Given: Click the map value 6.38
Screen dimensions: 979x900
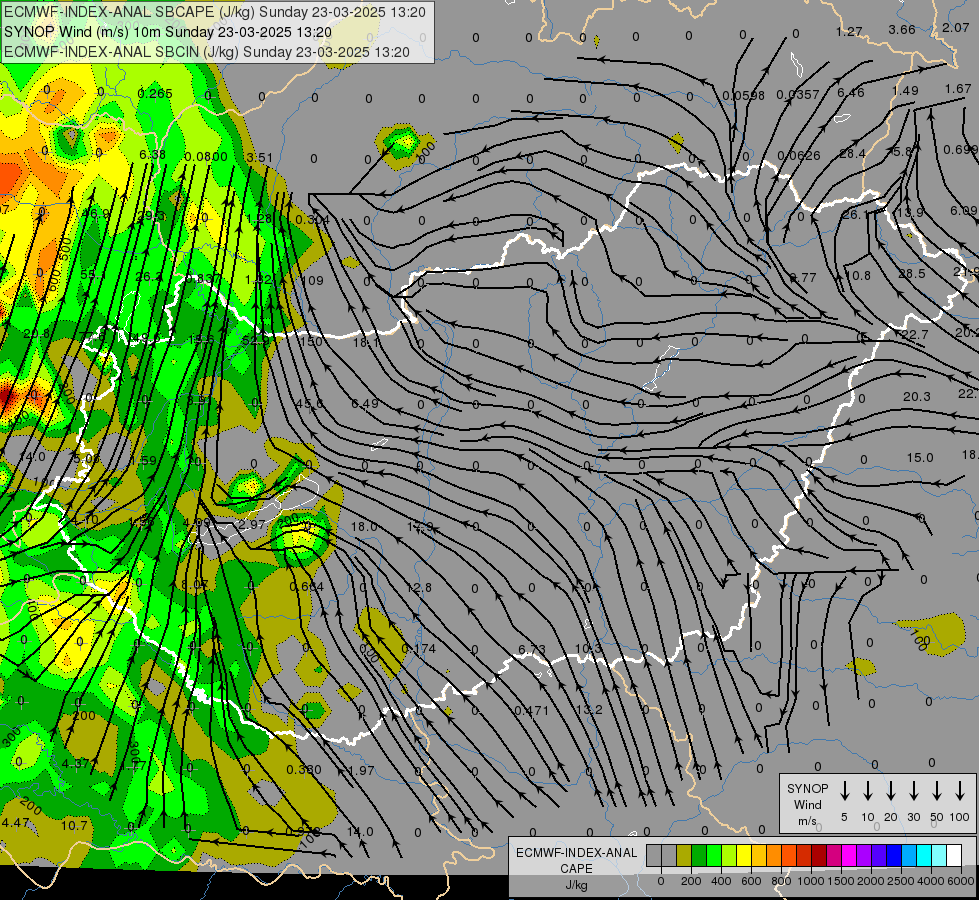Looking at the screenshot, I should 152,154.
